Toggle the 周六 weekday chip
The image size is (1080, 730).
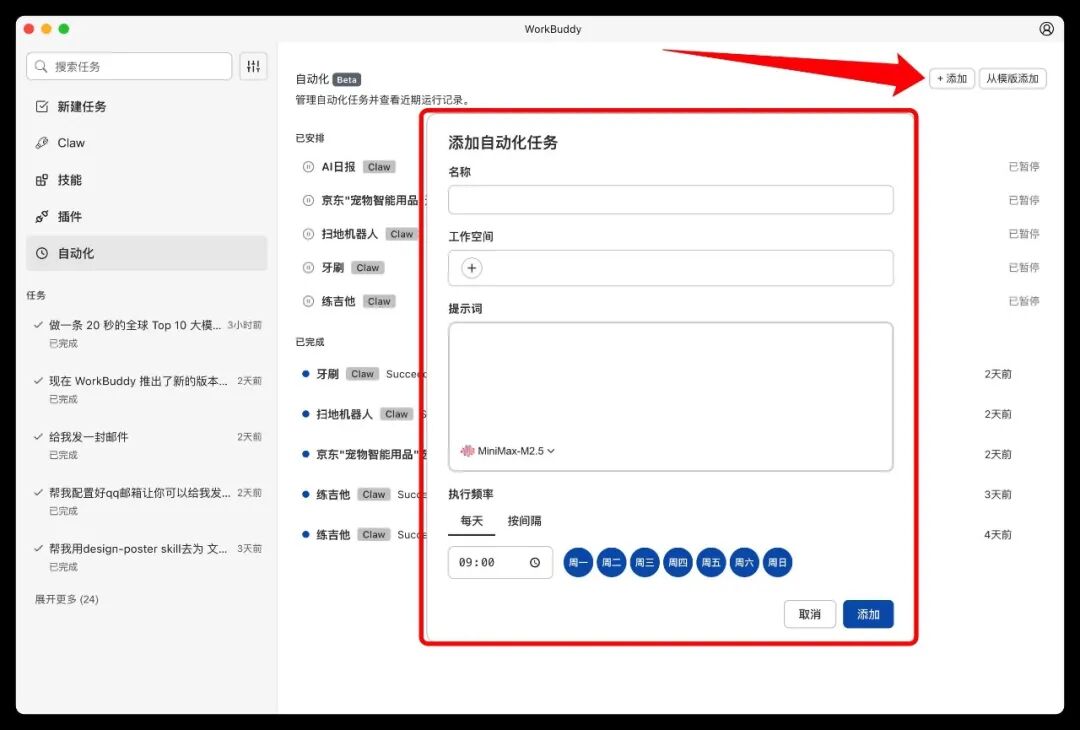tap(744, 563)
